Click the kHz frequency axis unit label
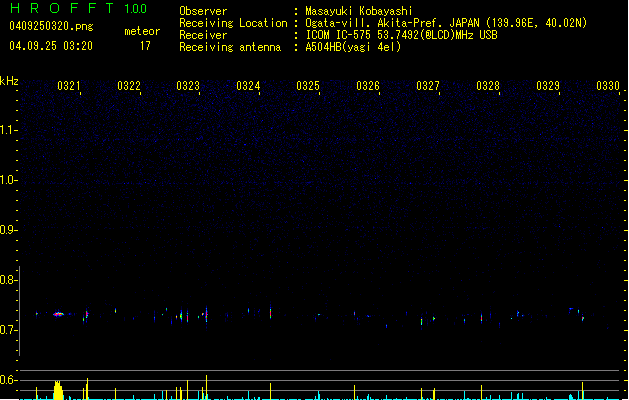 (9, 81)
